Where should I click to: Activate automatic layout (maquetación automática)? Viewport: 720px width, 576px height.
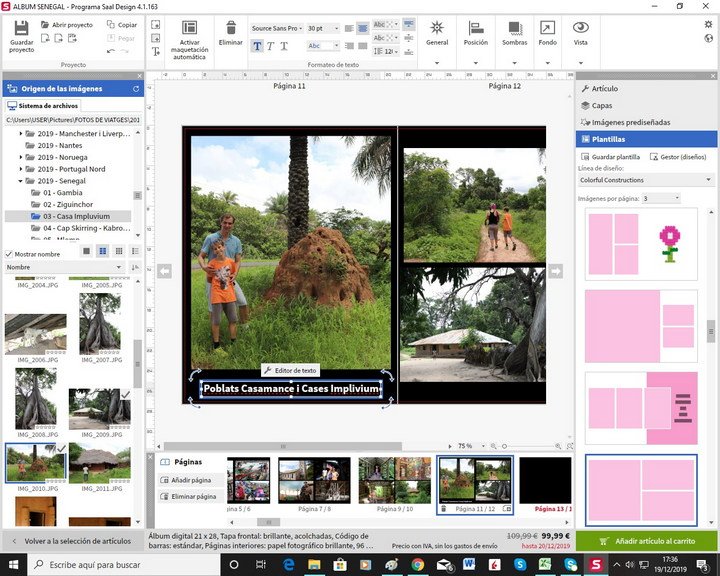pyautogui.click(x=189, y=29)
